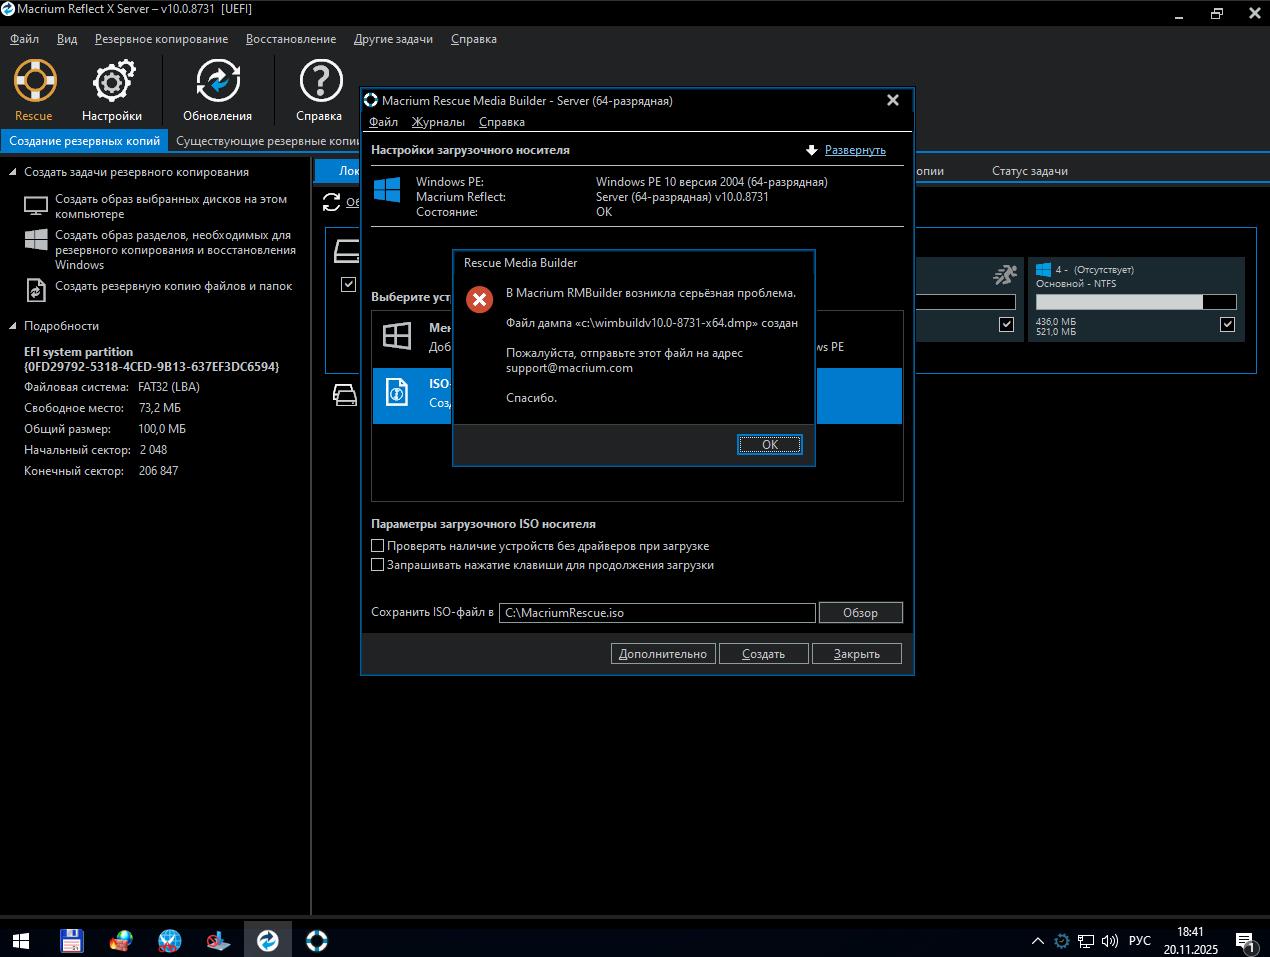The width and height of the screenshot is (1270, 957).
Task: Open Настройки gear toolbar icon
Action: 113,82
